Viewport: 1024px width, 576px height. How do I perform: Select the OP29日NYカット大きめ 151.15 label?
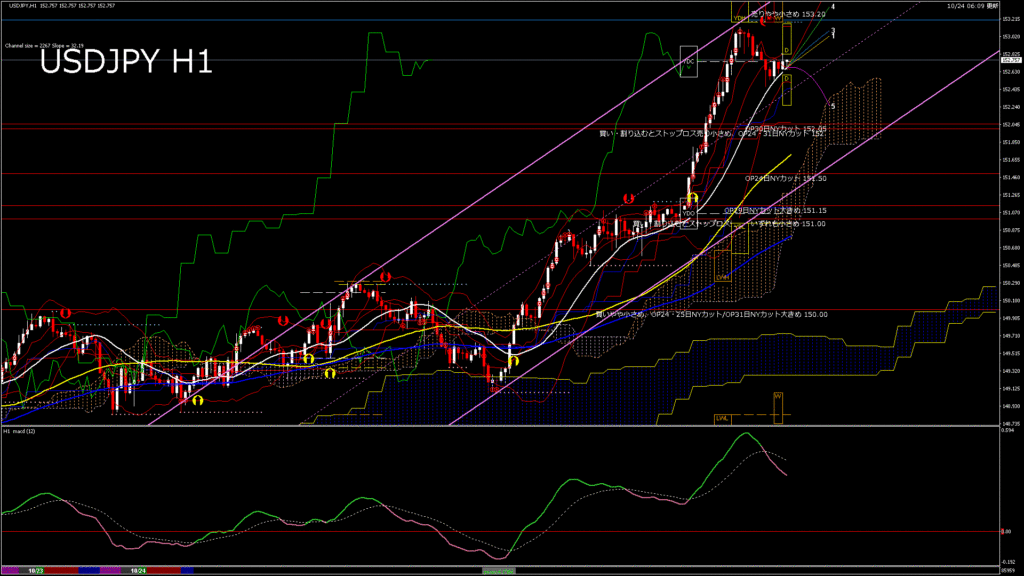(x=775, y=210)
